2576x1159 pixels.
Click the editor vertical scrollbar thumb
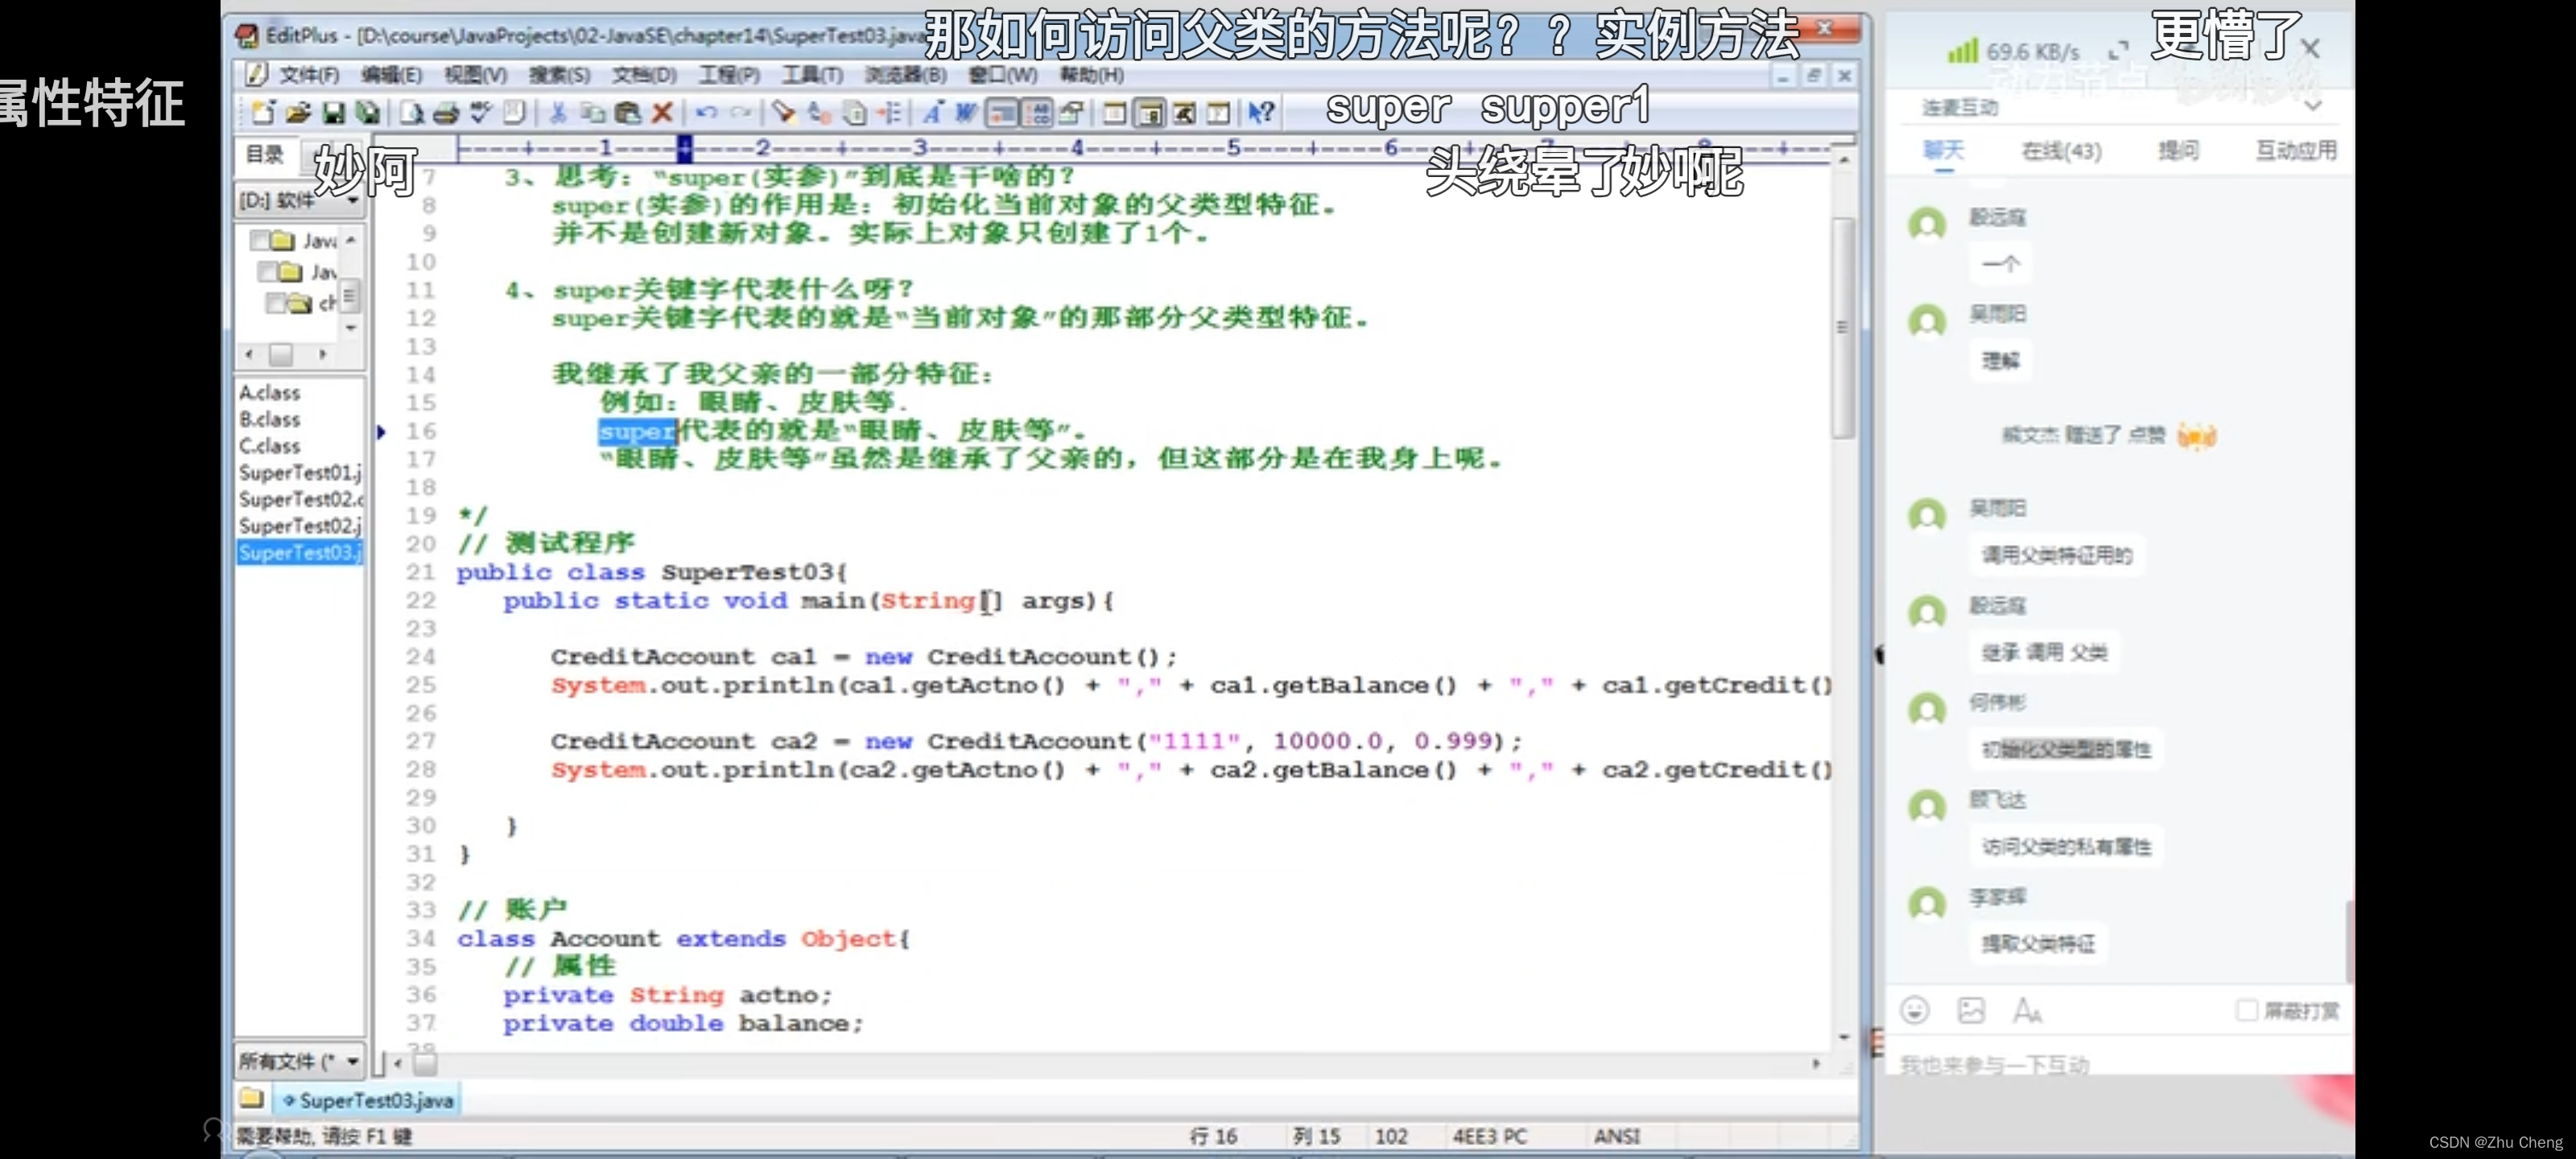pos(1843,327)
